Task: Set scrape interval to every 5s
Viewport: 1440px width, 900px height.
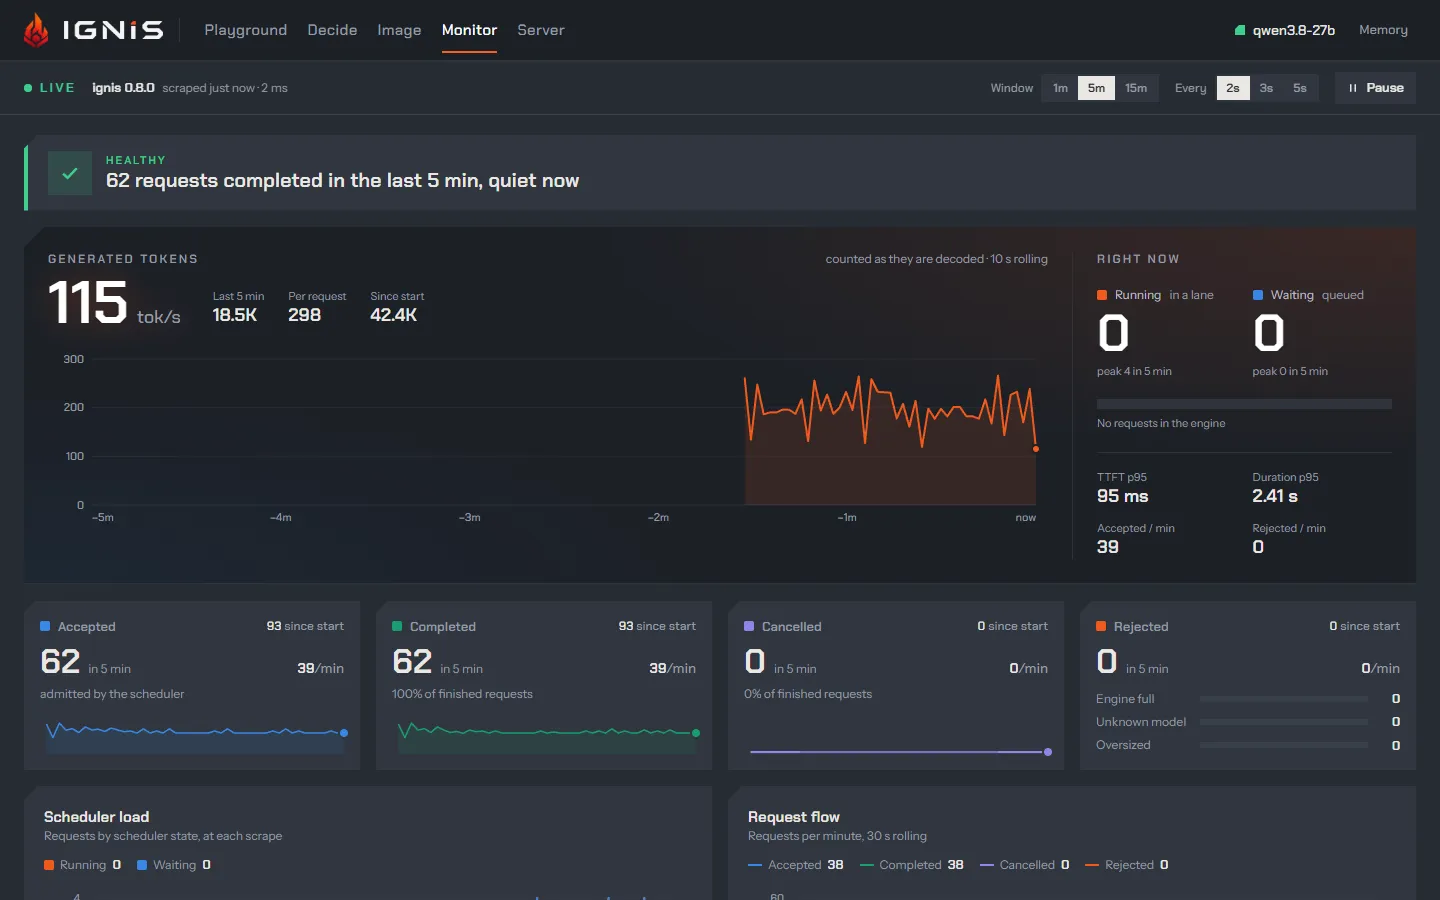Action: click(x=1300, y=88)
